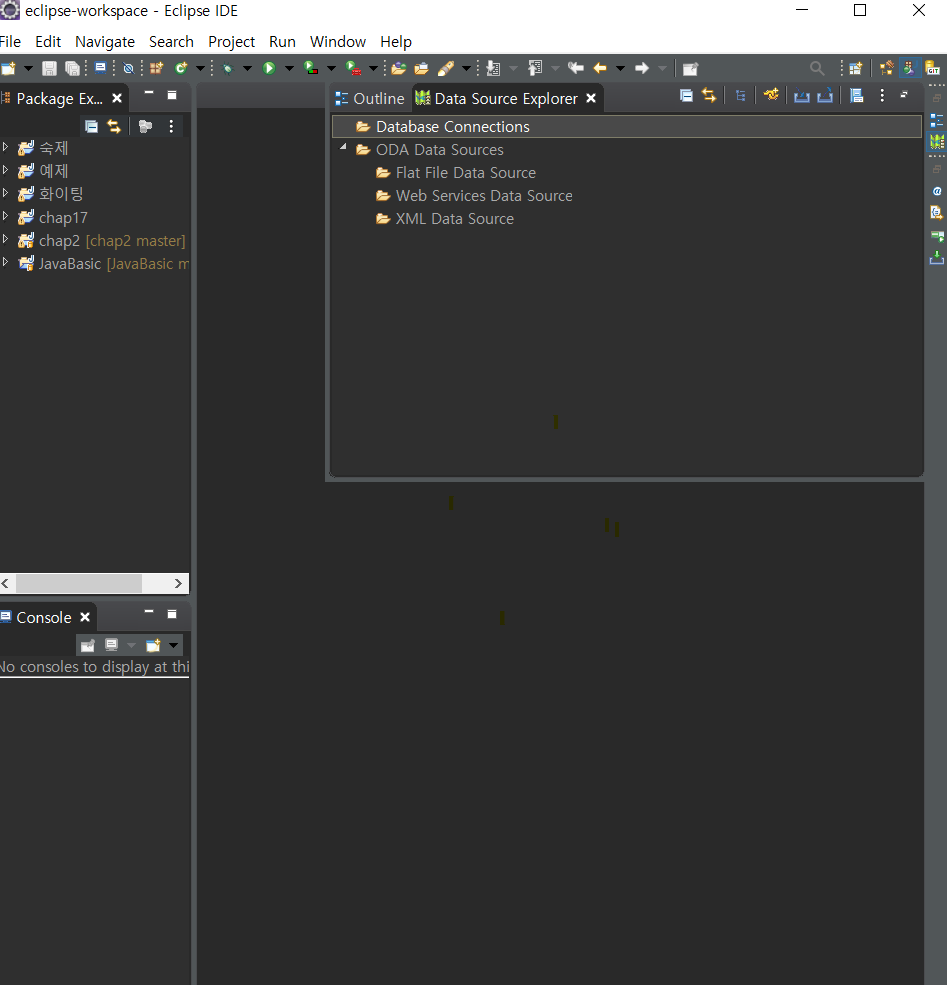This screenshot has width=947, height=985.
Task: Click the Save icon in main toolbar
Action: click(49, 68)
